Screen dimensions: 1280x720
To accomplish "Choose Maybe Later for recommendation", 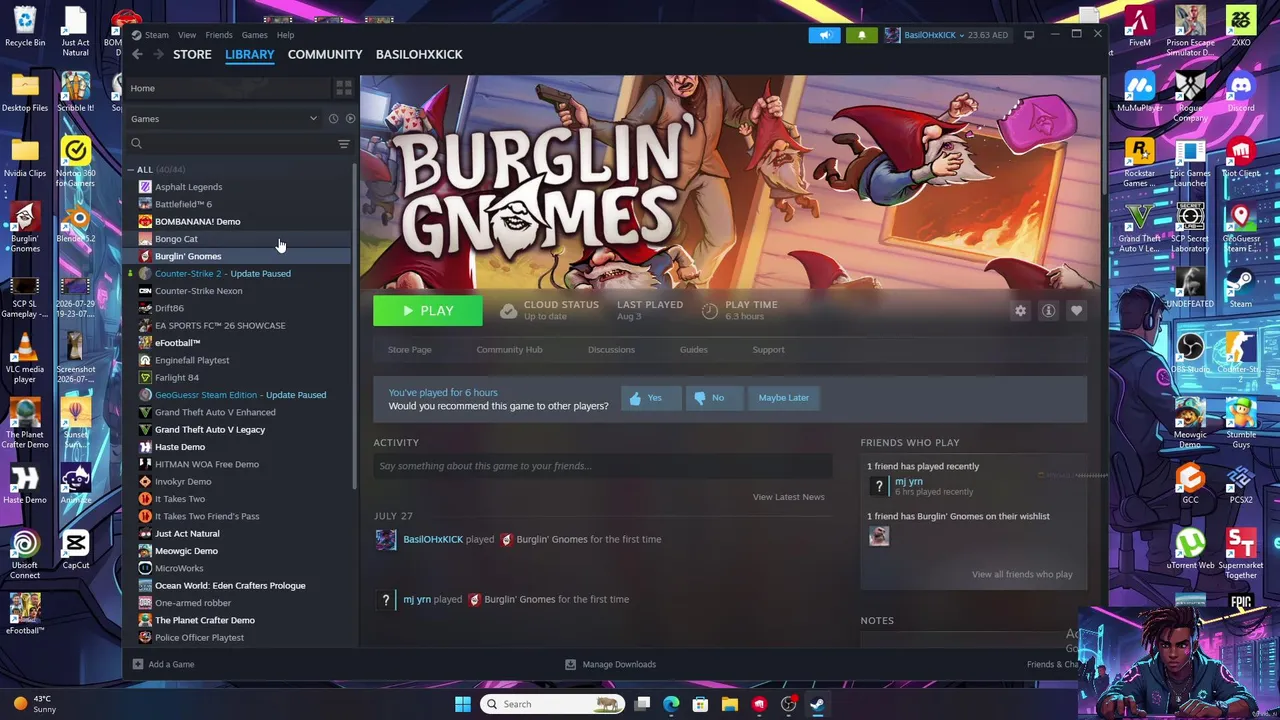I will click(x=784, y=398).
